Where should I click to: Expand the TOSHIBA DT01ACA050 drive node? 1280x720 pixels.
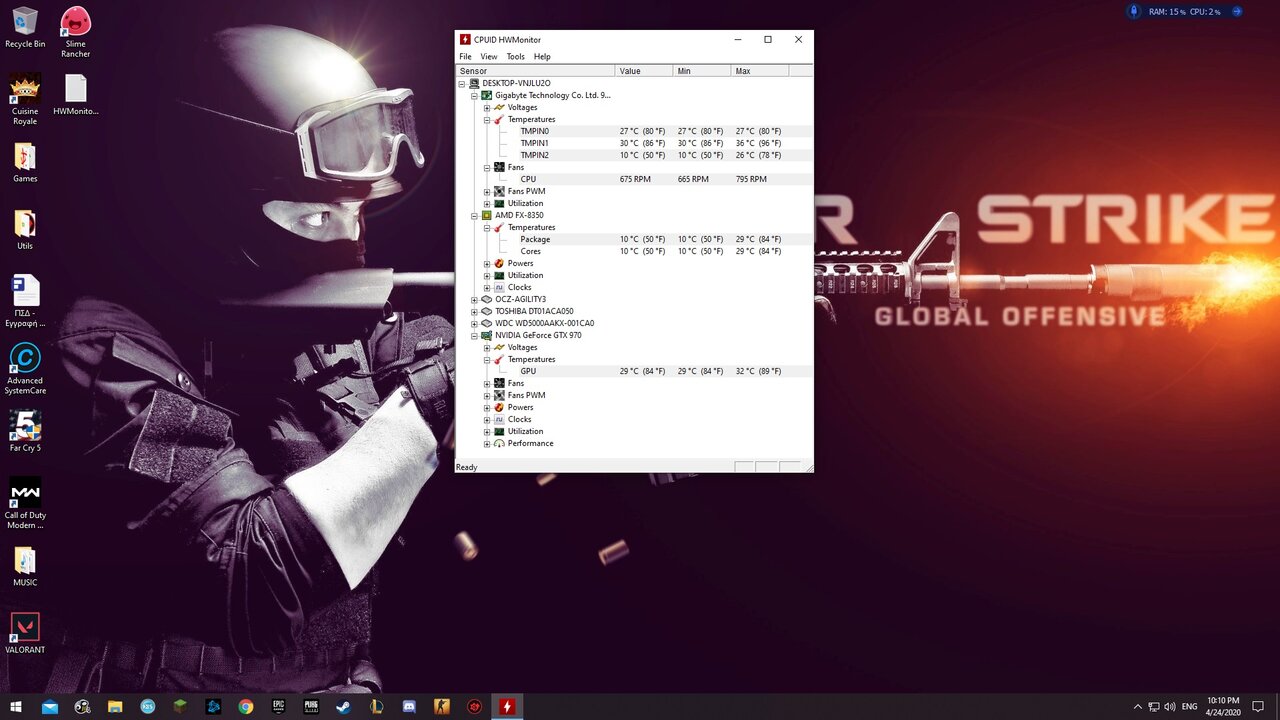click(474, 311)
